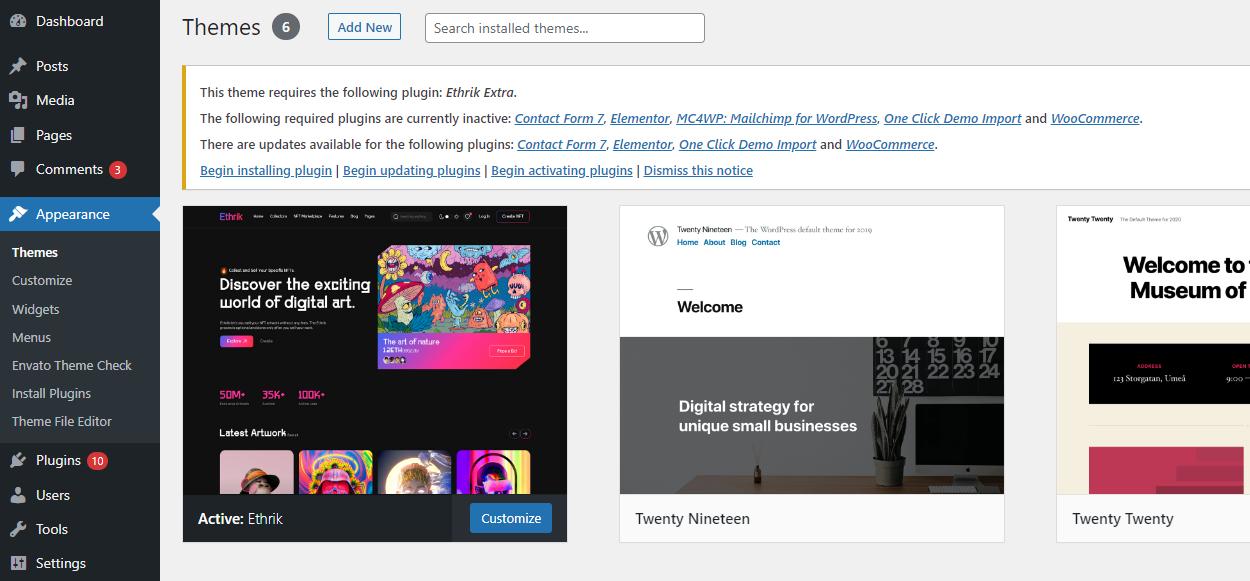Click the Settings sliders icon
Image resolution: width=1250 pixels, height=581 pixels.
click(x=18, y=563)
